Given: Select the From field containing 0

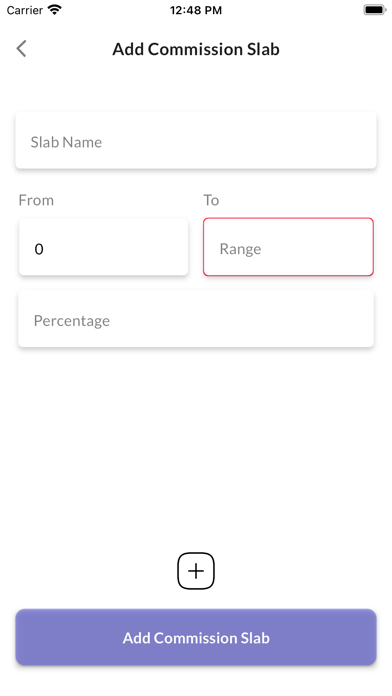Looking at the screenshot, I should [103, 247].
